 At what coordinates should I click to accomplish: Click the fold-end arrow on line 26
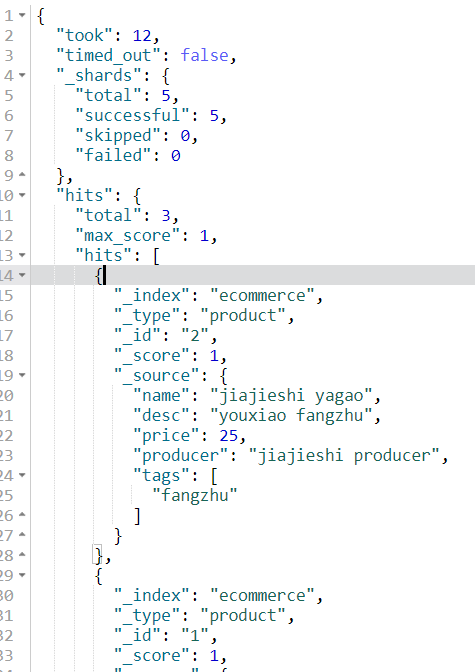click(22, 515)
